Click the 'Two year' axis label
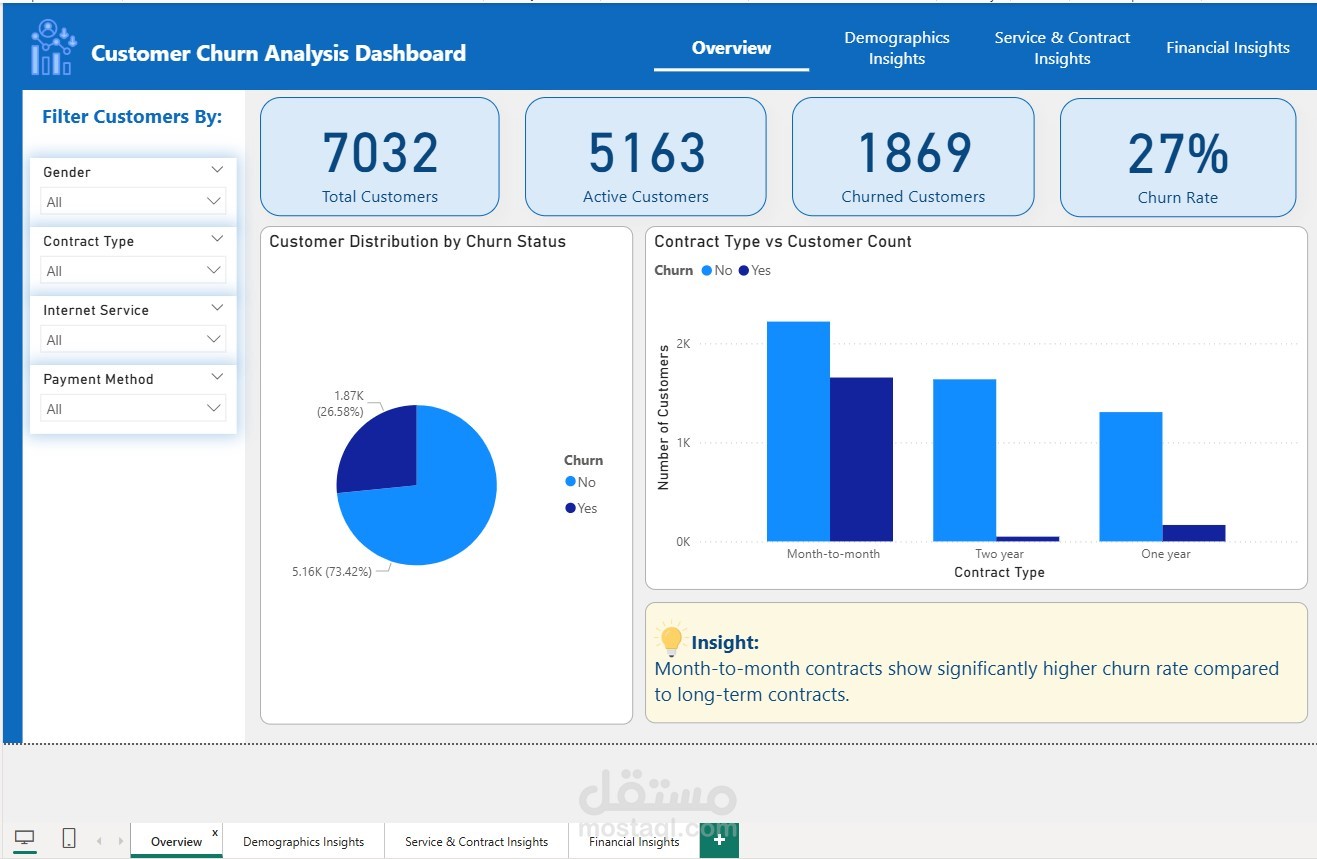This screenshot has height=859, width=1317. pos(999,553)
